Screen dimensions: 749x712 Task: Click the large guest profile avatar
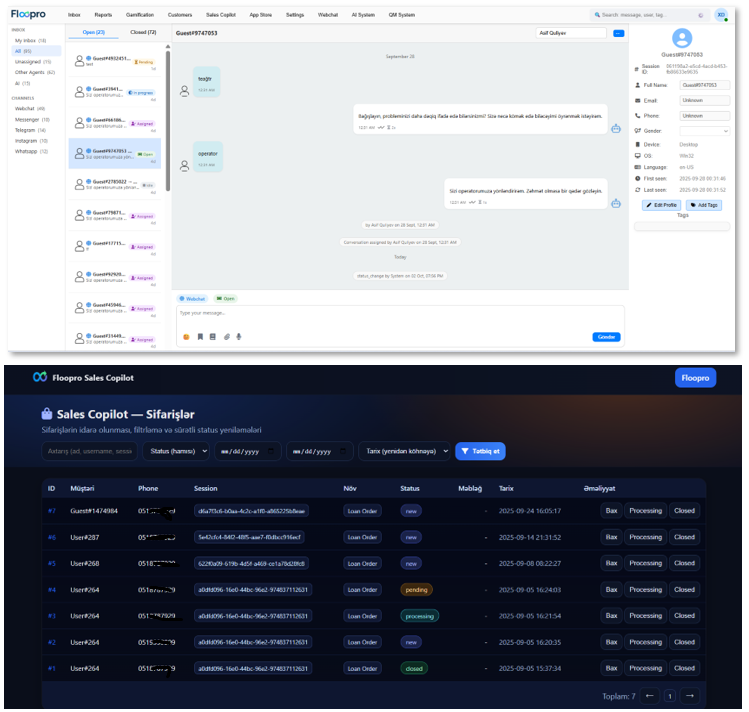pos(682,38)
